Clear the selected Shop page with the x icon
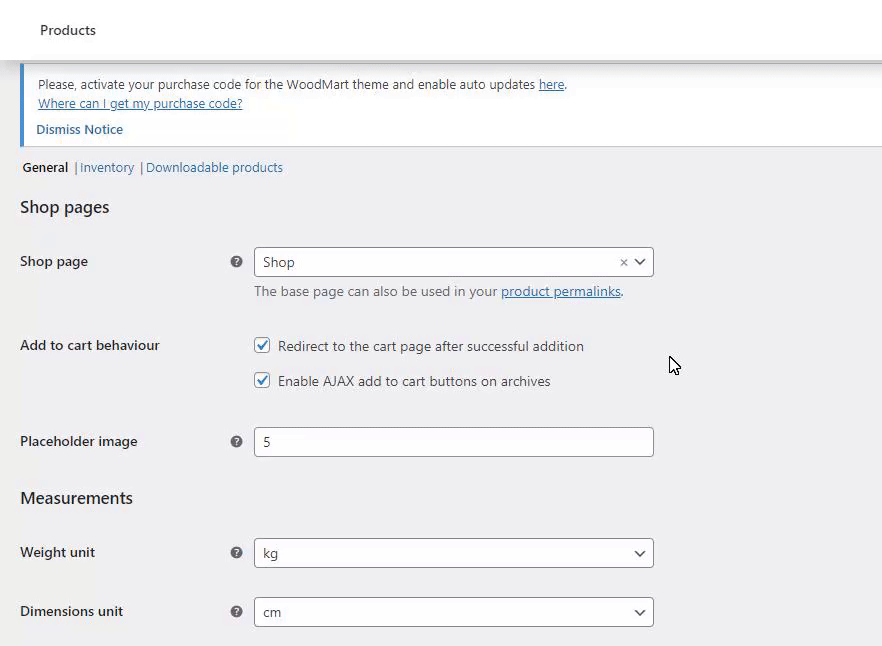882x646 pixels. (624, 263)
